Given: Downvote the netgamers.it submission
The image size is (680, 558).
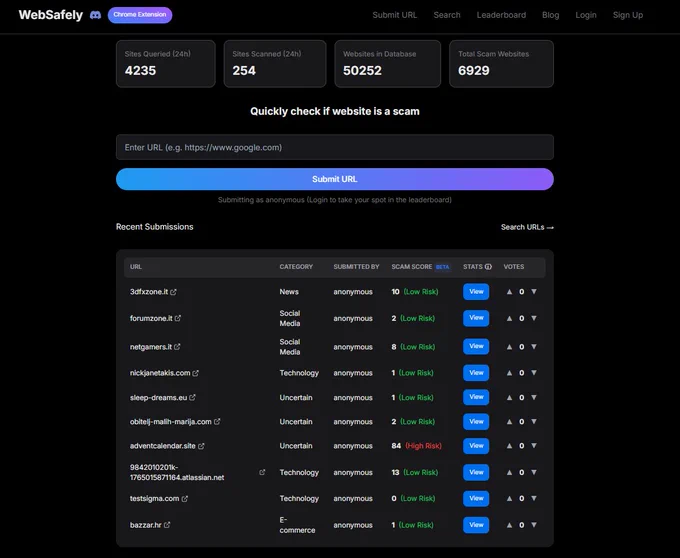Looking at the screenshot, I should pos(534,347).
